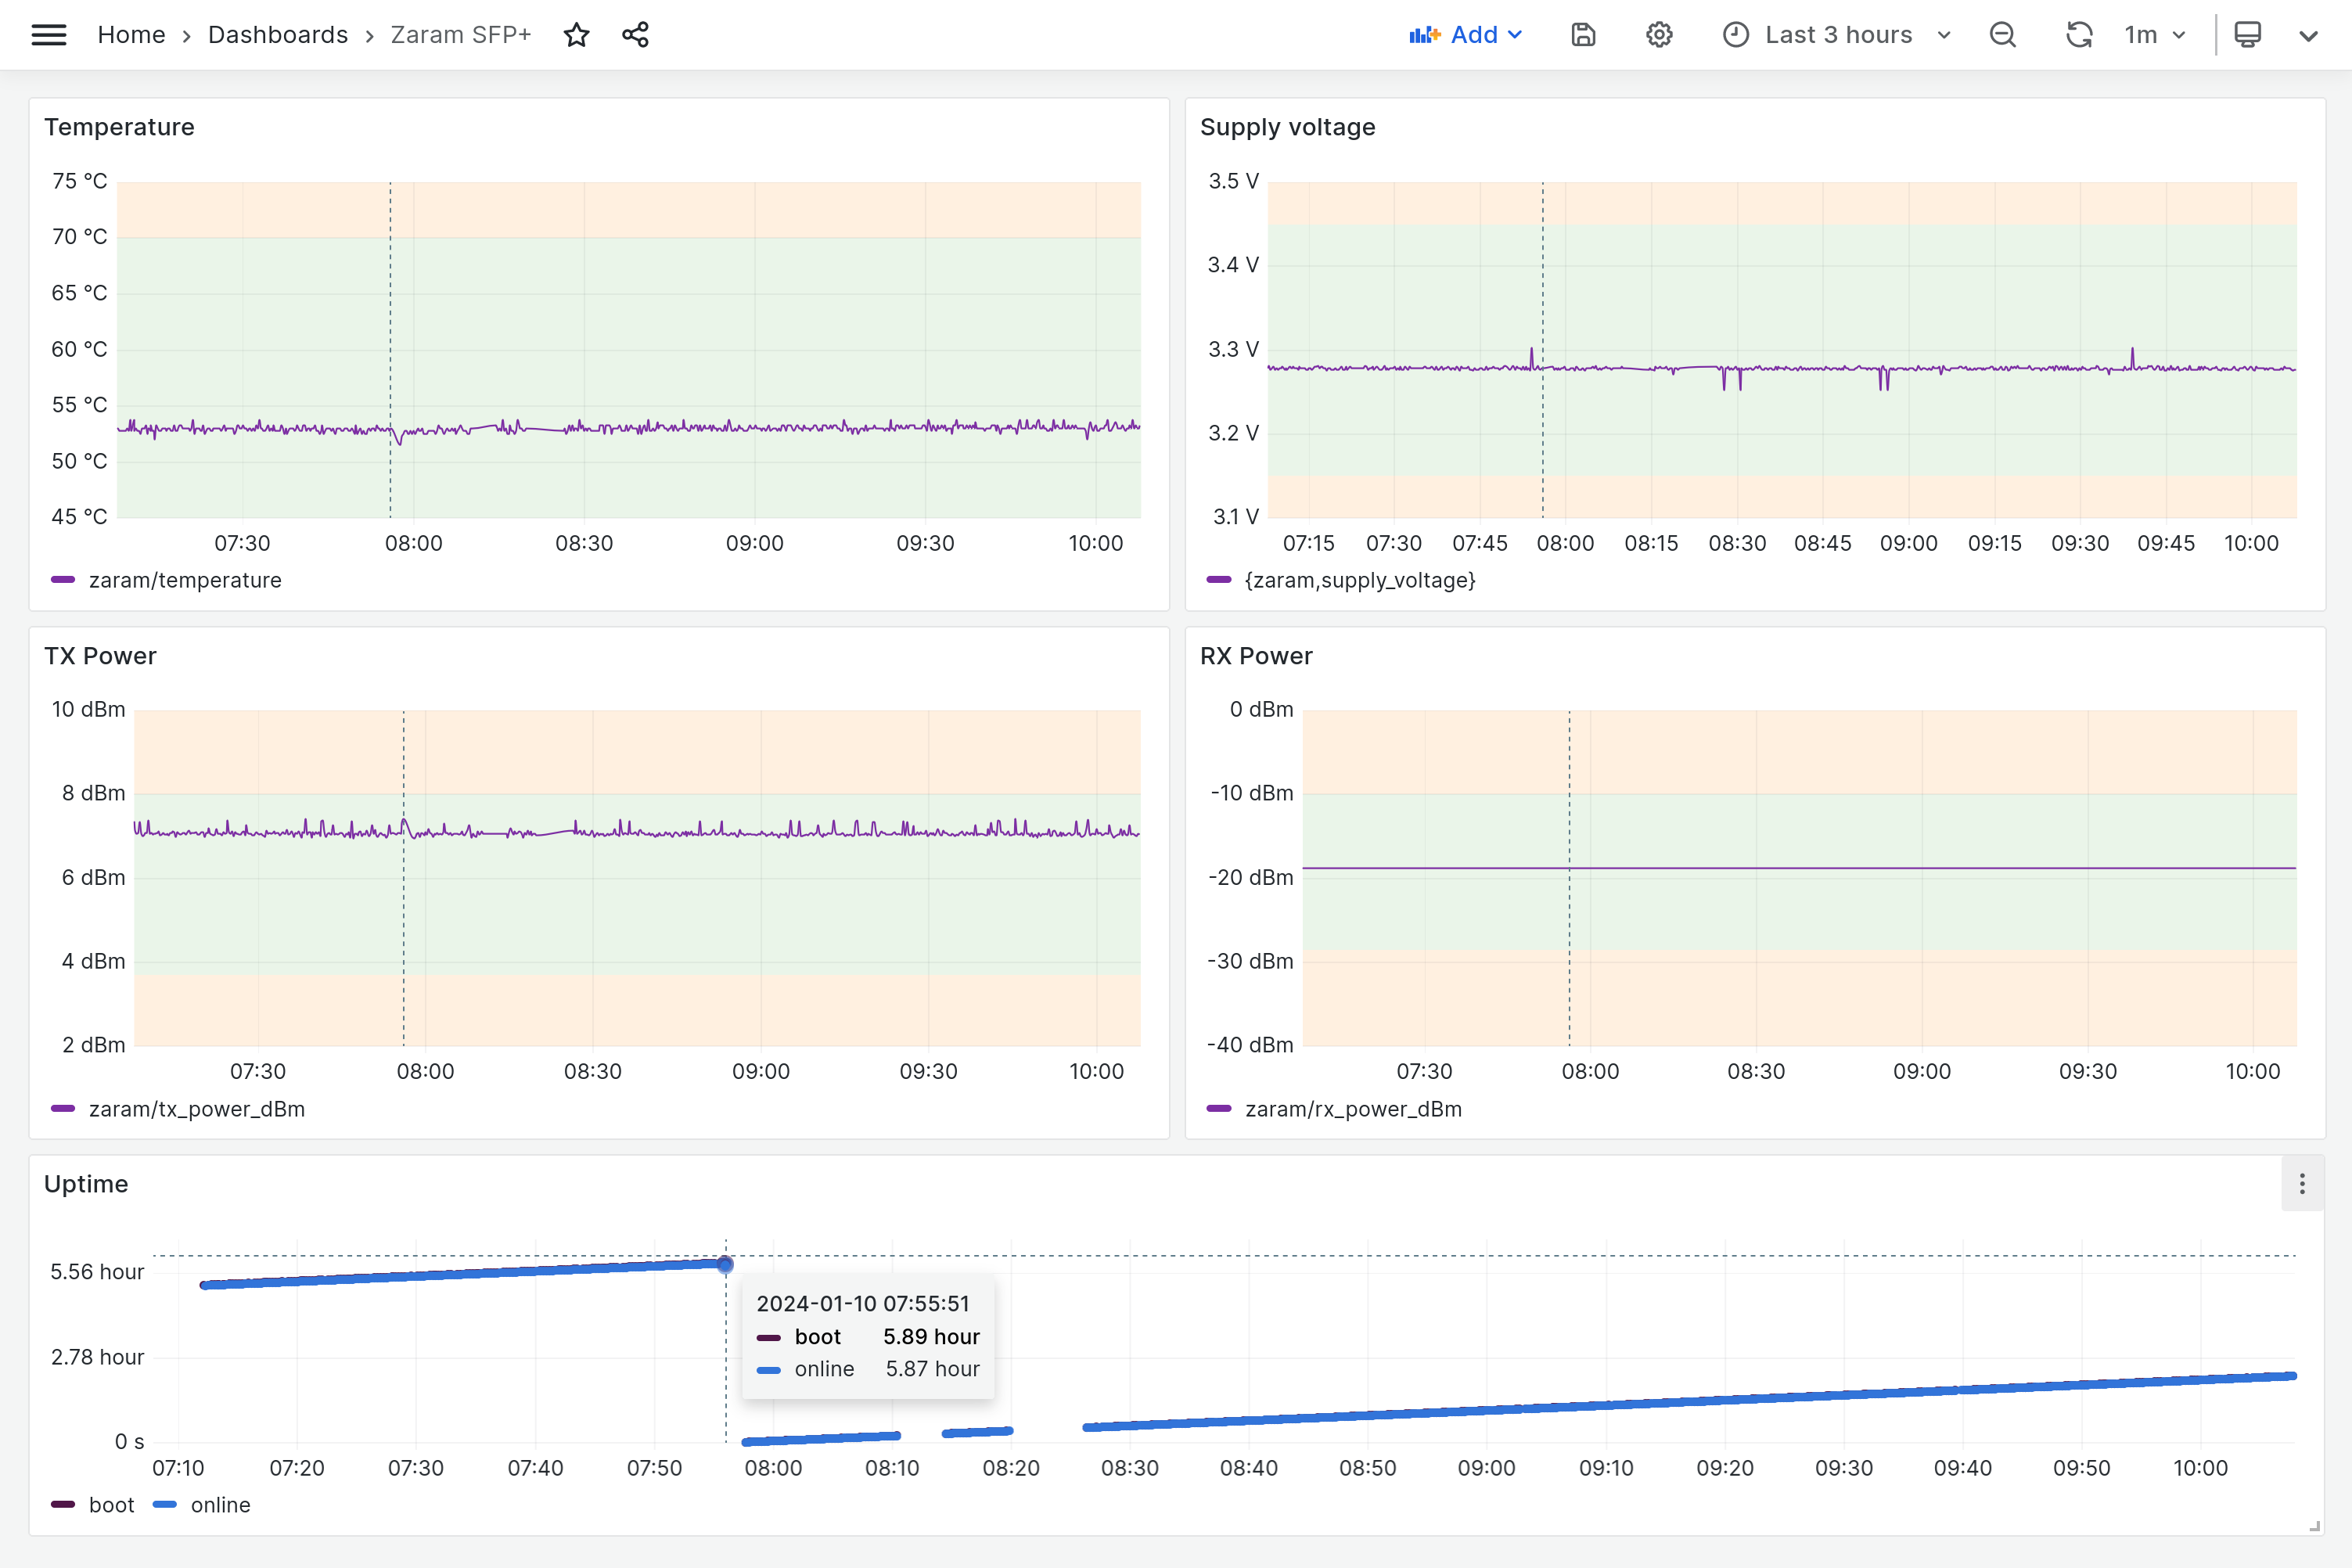Click the kiosk/fullscreen panel icon
2352x1568 pixels.
2249,33
